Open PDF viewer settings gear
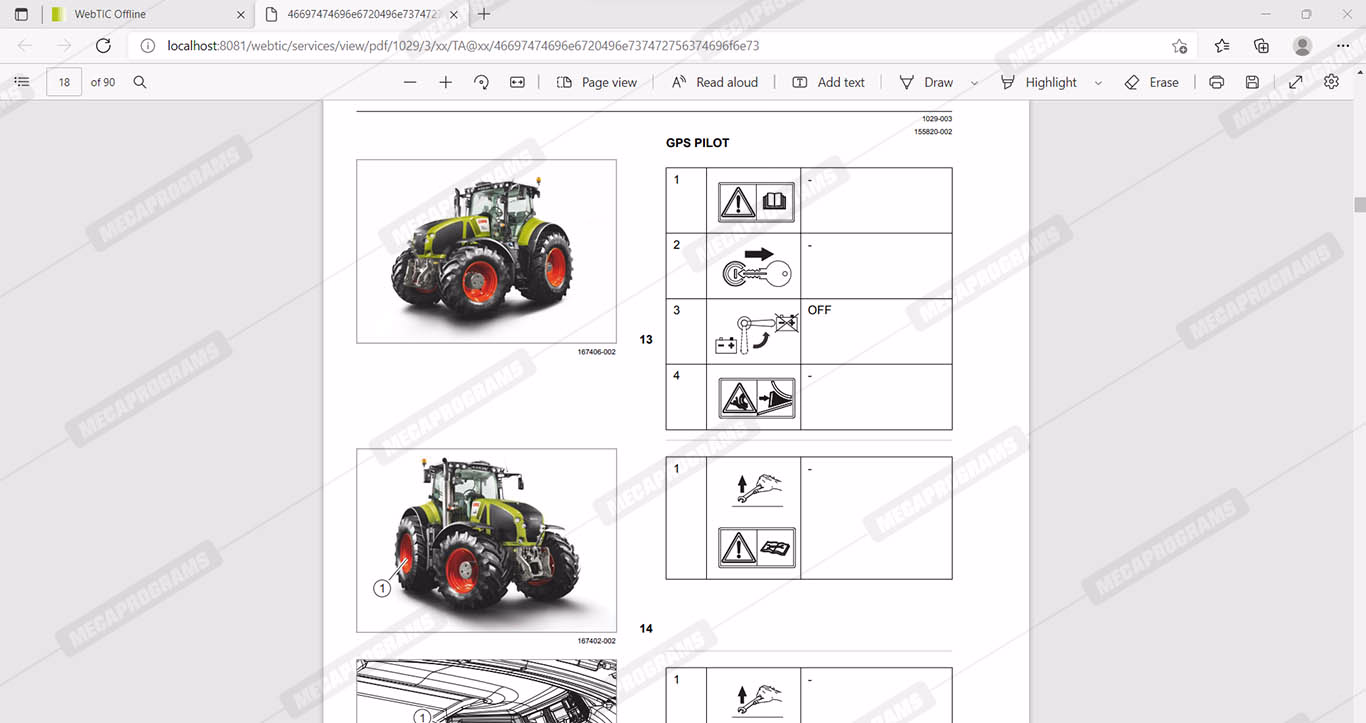This screenshot has height=723, width=1366. (x=1331, y=82)
